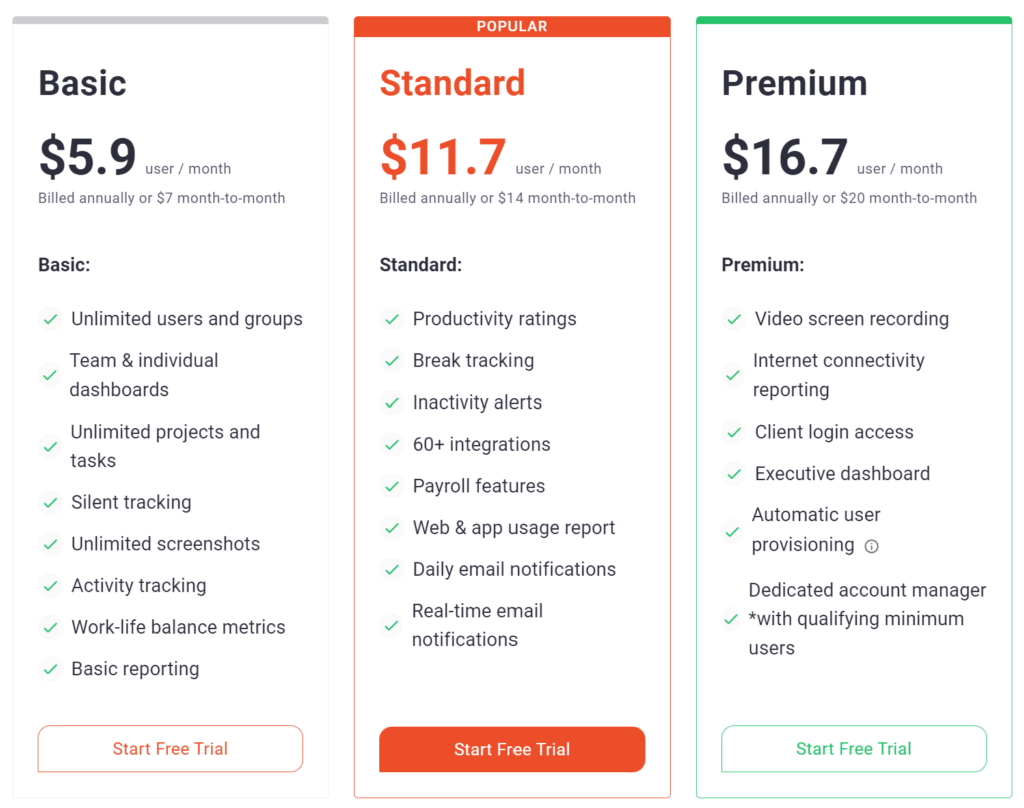Click the checkmark next to Silent tracking

point(50,502)
